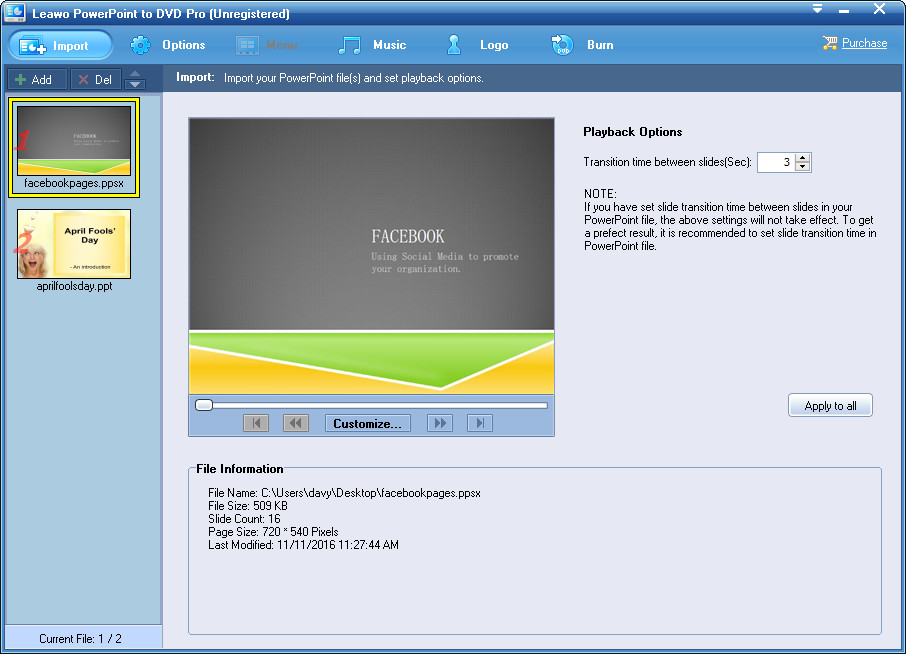Move the selected file up in list
This screenshot has width=906, height=654.
pos(135,75)
